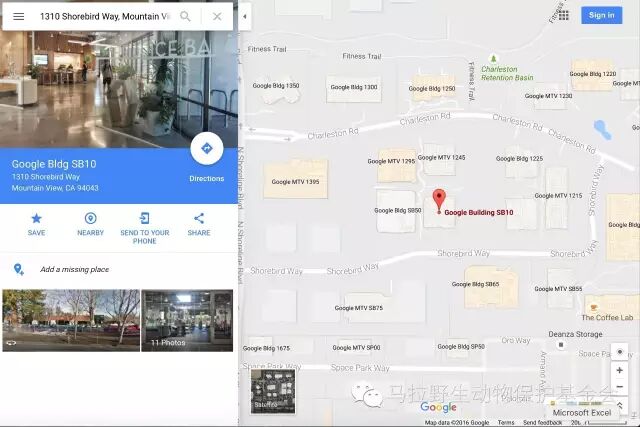Zoom out with the minus button

click(620, 387)
